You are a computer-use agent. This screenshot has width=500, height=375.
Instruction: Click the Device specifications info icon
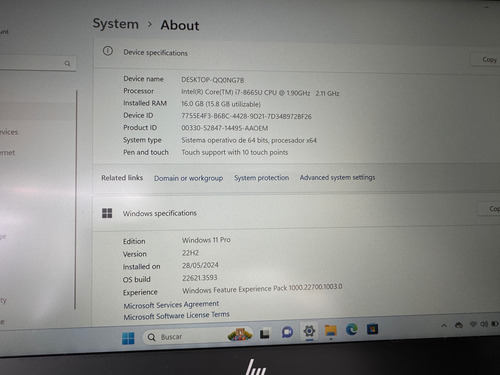(x=108, y=51)
